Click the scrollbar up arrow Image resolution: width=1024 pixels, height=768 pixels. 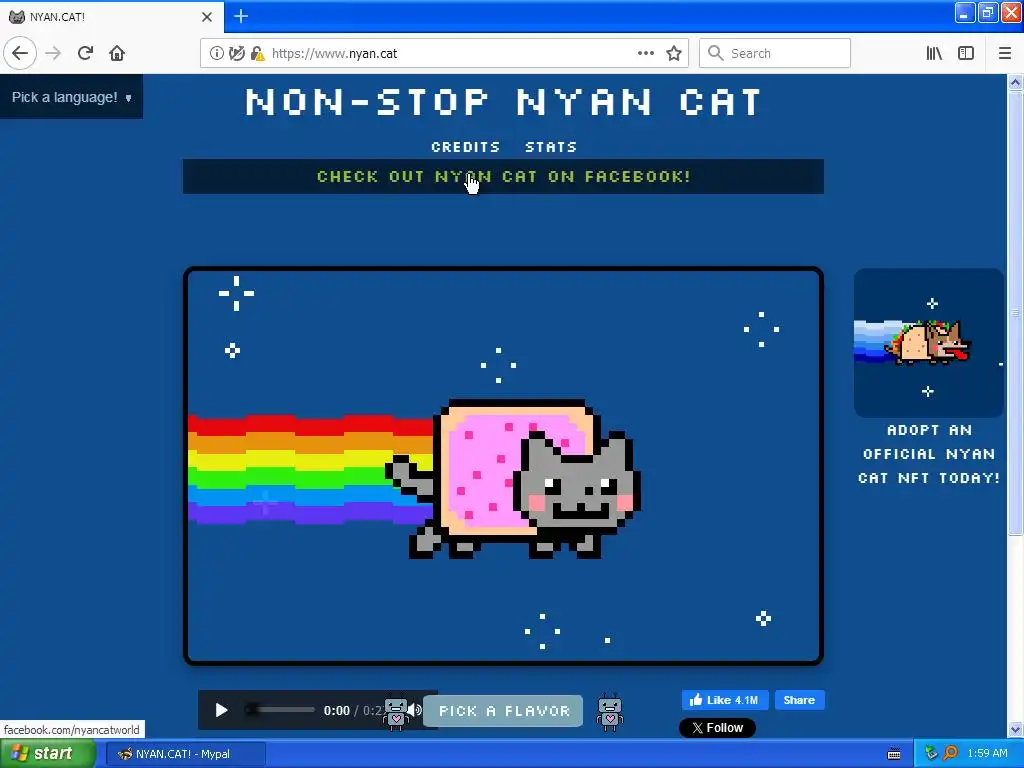[1016, 82]
